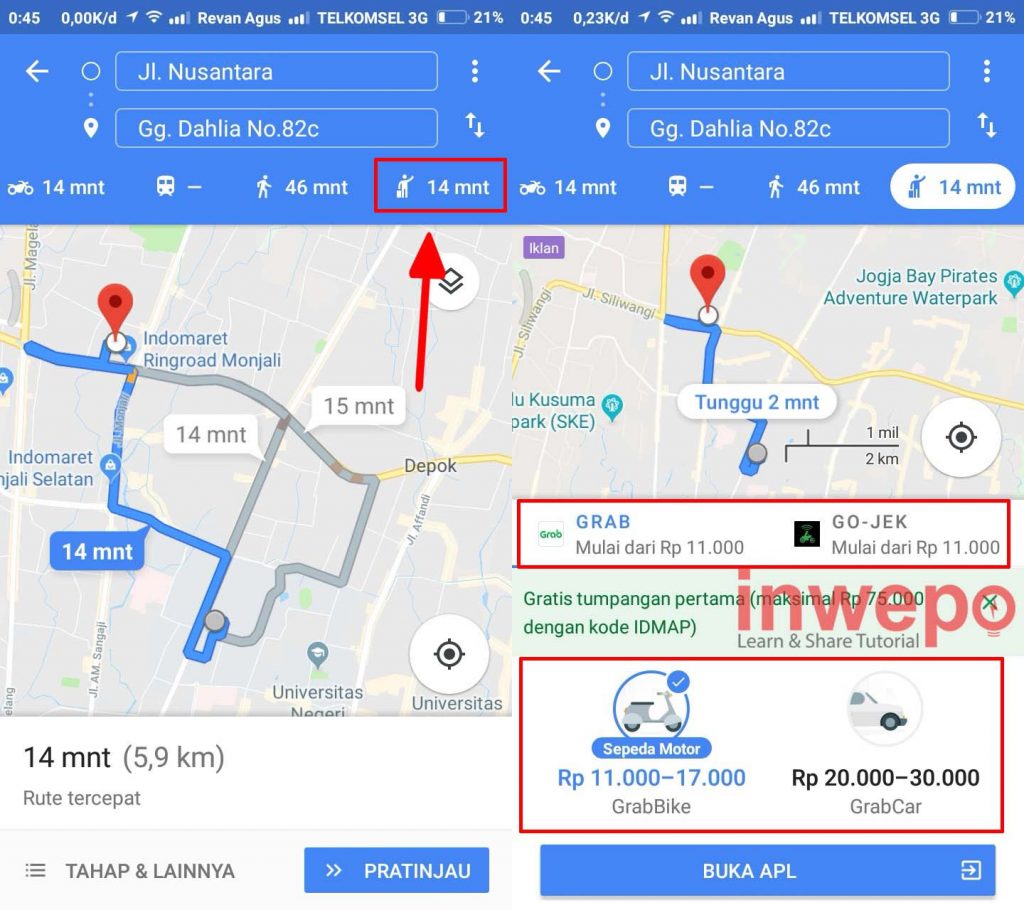The width and height of the screenshot is (1024, 910).
Task: Edit Jl. Nusantara origin field in left screen
Action: [x=276, y=71]
